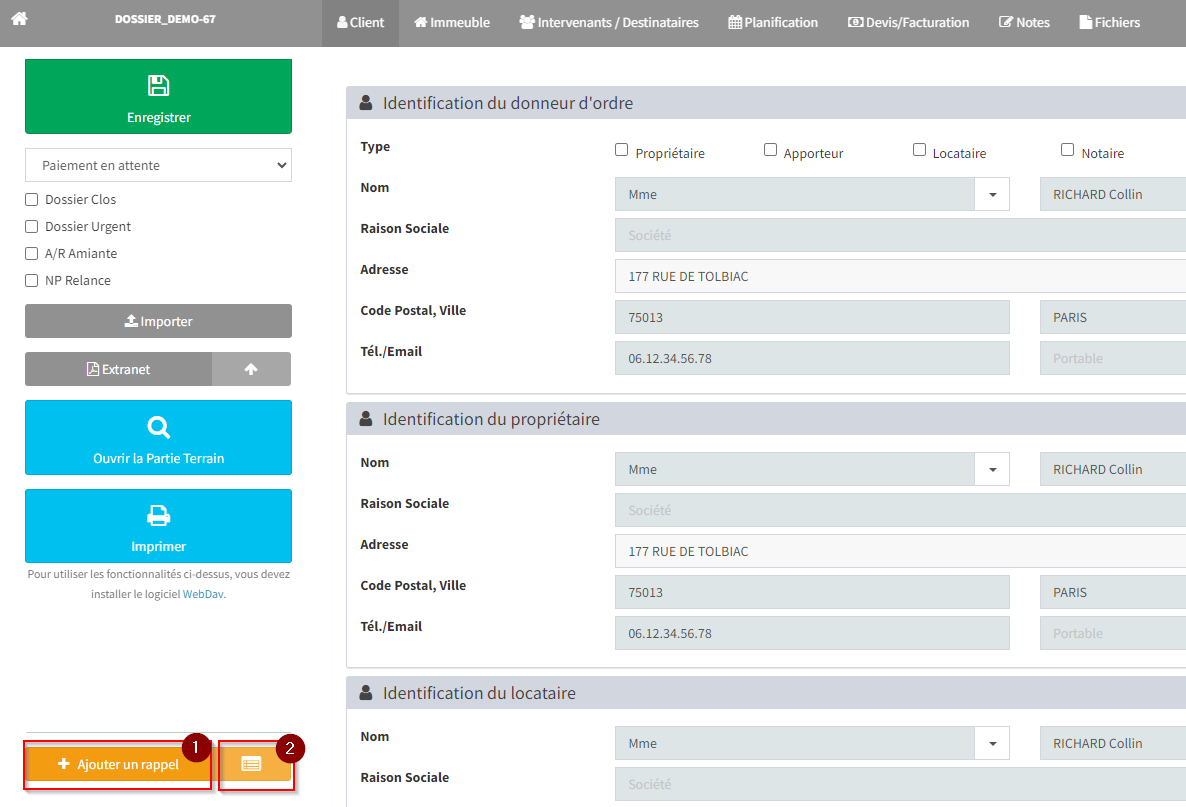The height and width of the screenshot is (807, 1186).
Task: Click the donneur d'ordre Adresse field
Action: coord(900,276)
